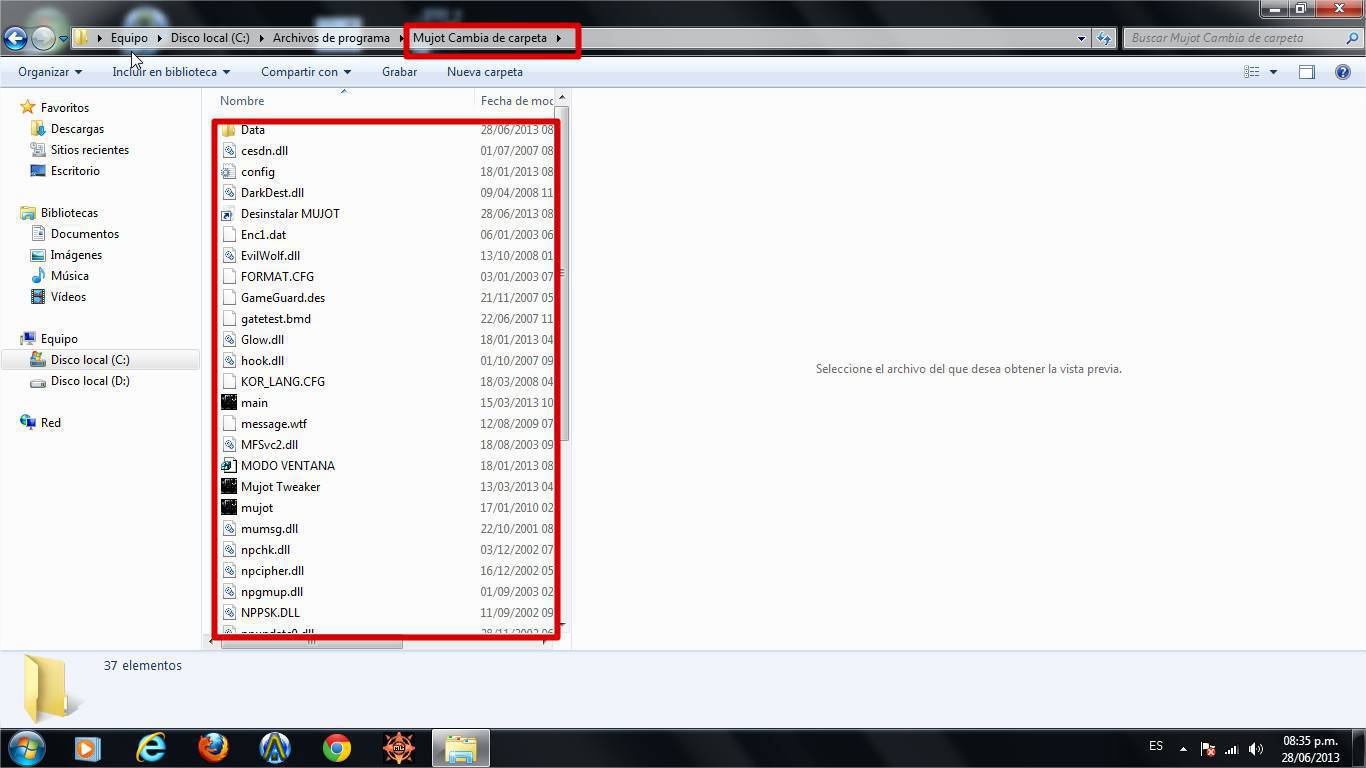Click the Buscar Mujot search field

[x=1235, y=38]
